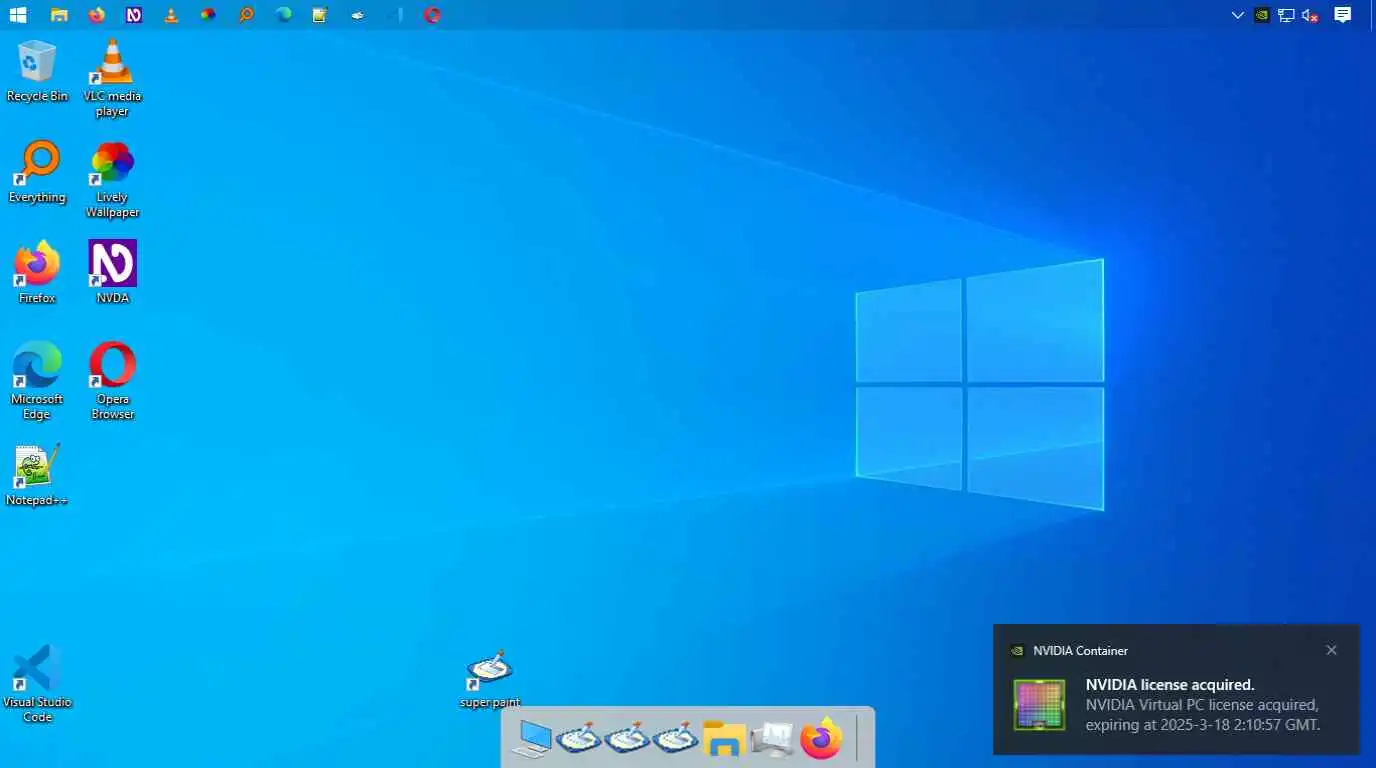Click the Notepad++ icon in the top taskbar
The width and height of the screenshot is (1376, 768).
(320, 15)
